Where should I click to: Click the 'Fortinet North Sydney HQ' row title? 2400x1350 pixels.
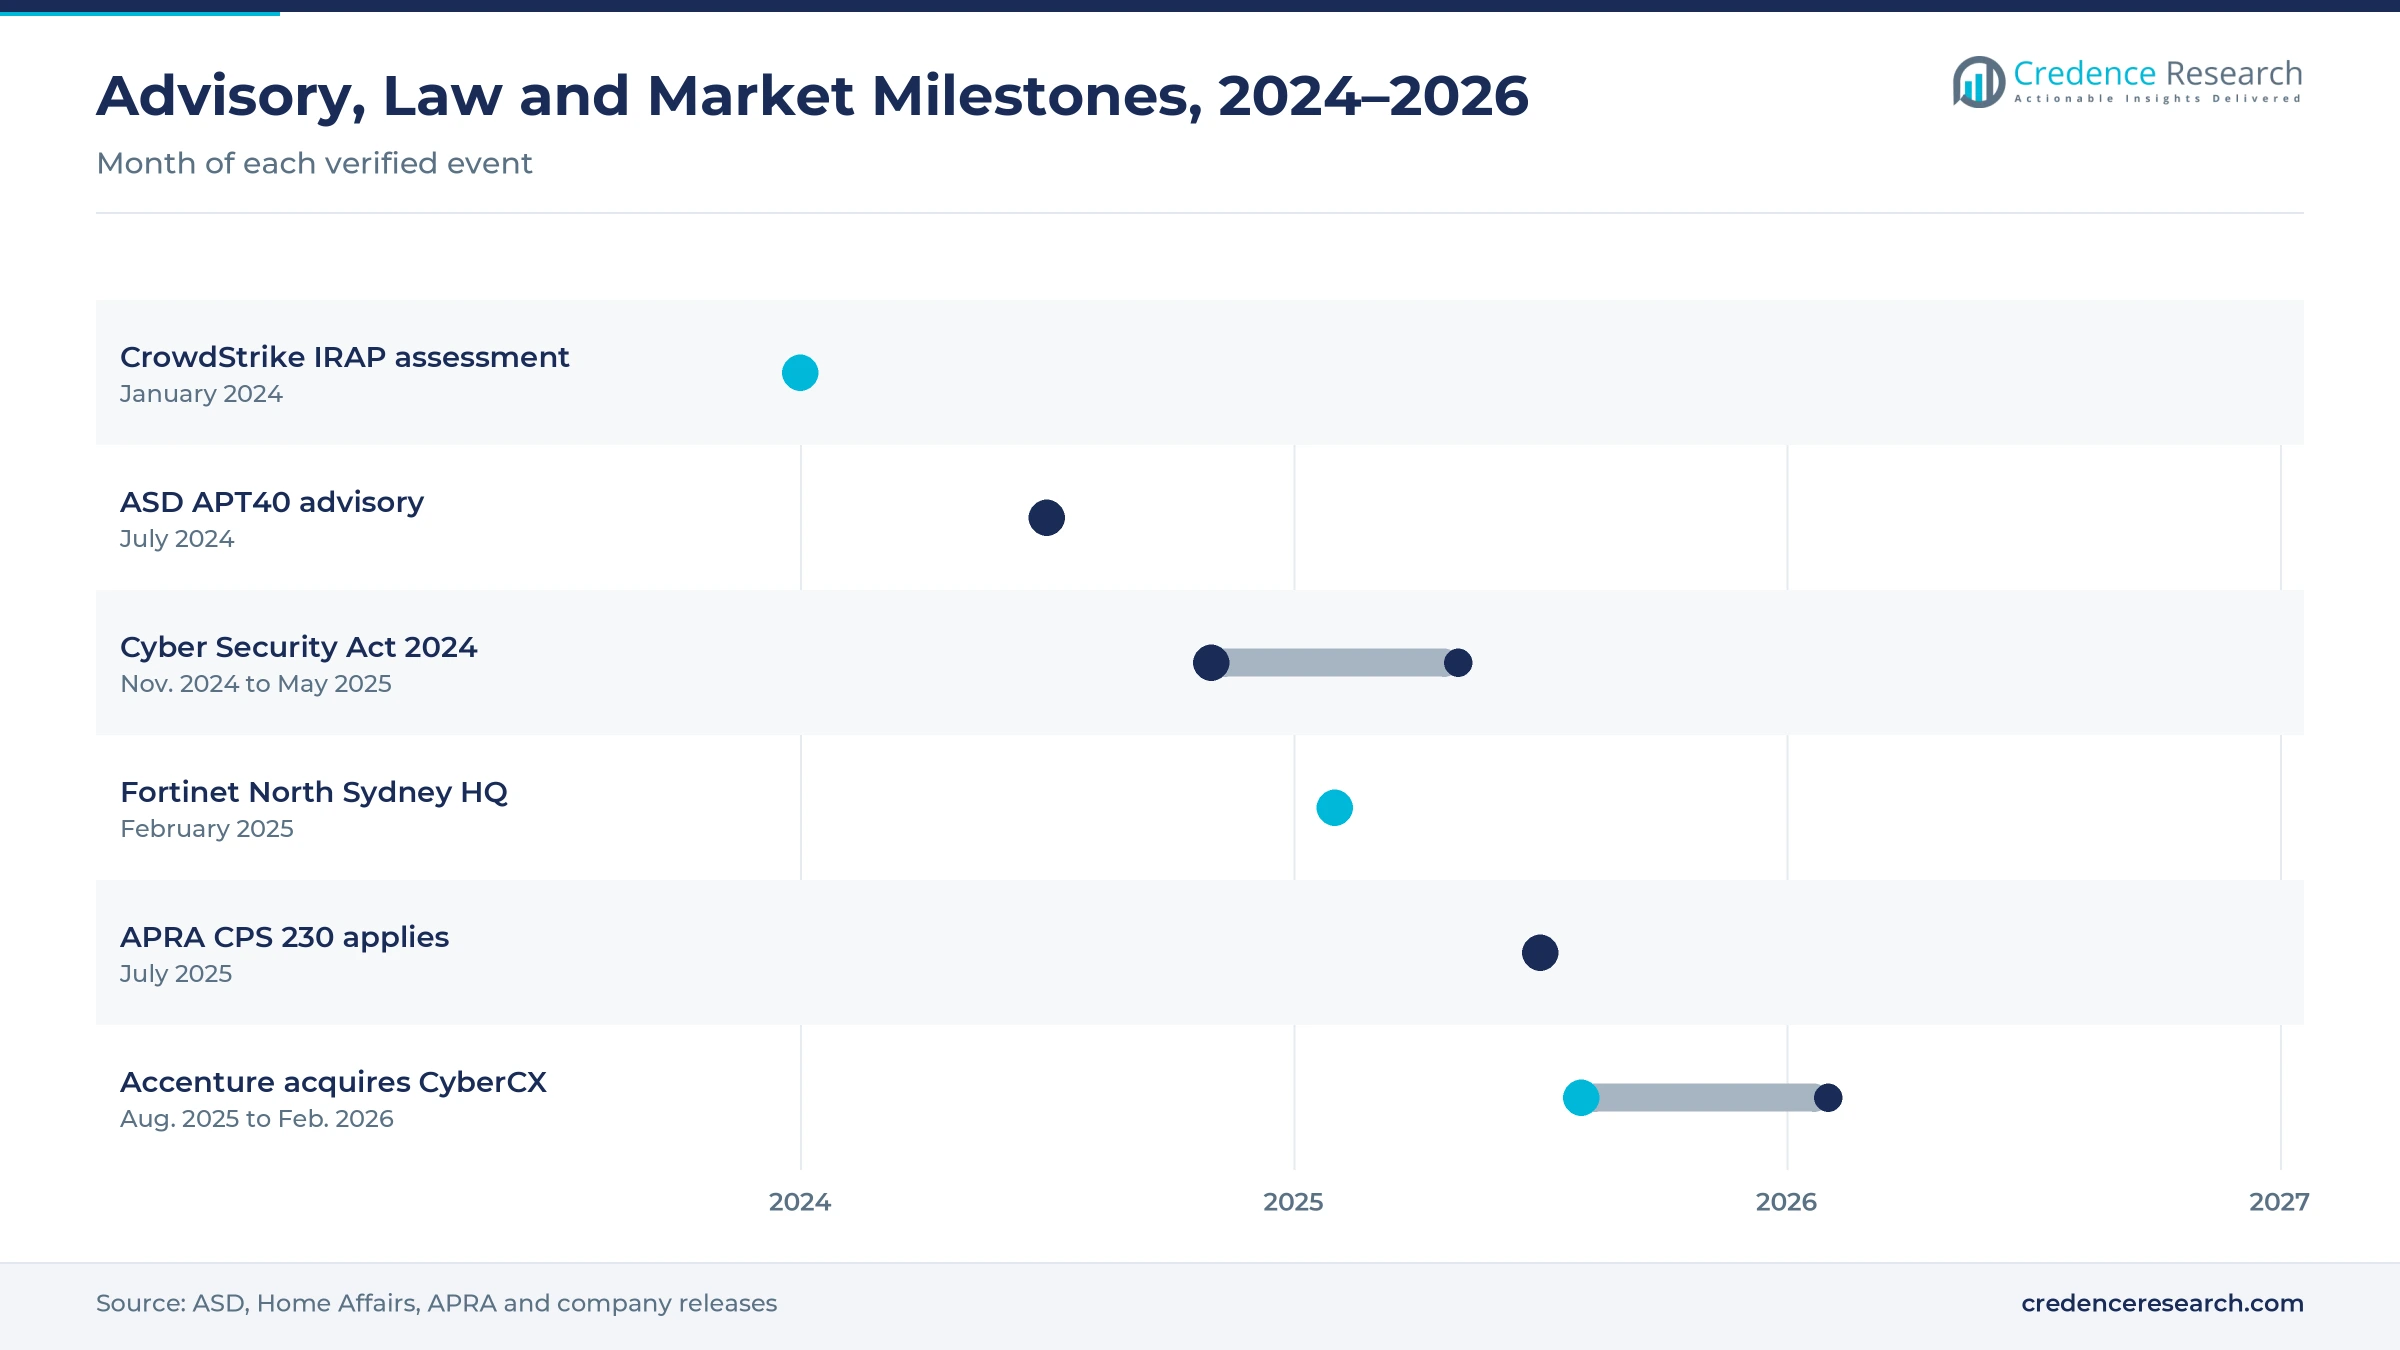pos(314,792)
